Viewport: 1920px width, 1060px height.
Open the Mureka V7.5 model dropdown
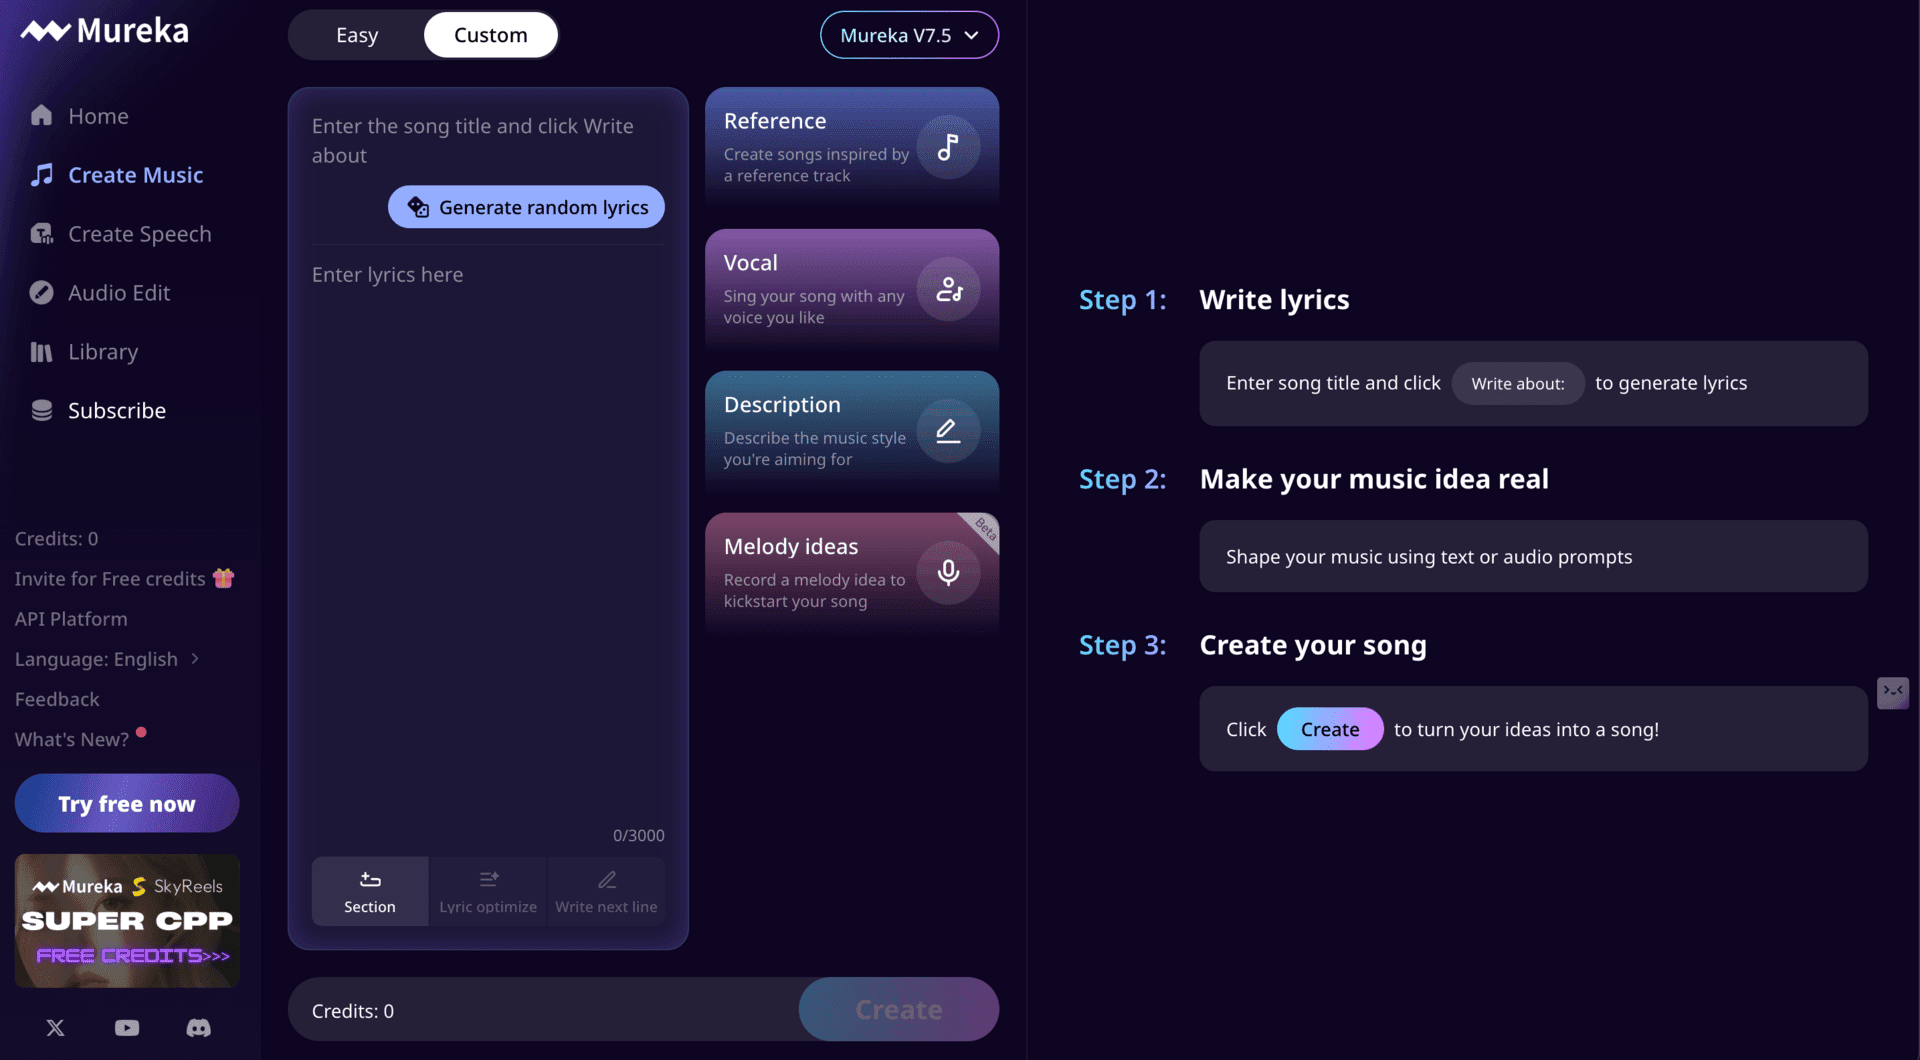[x=909, y=35]
